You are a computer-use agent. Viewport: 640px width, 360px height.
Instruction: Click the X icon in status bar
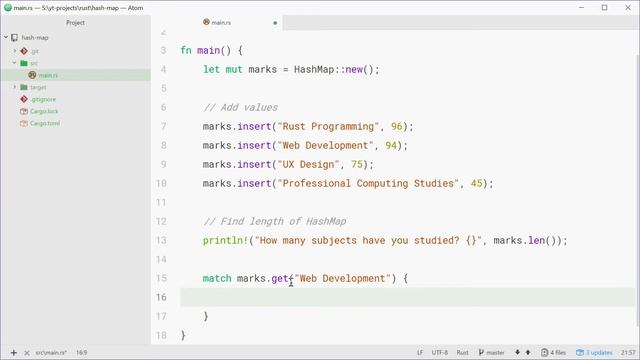coord(27,353)
